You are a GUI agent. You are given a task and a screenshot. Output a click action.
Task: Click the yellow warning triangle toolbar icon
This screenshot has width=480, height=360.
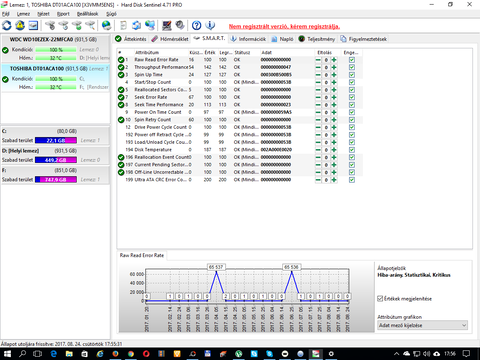20,25
